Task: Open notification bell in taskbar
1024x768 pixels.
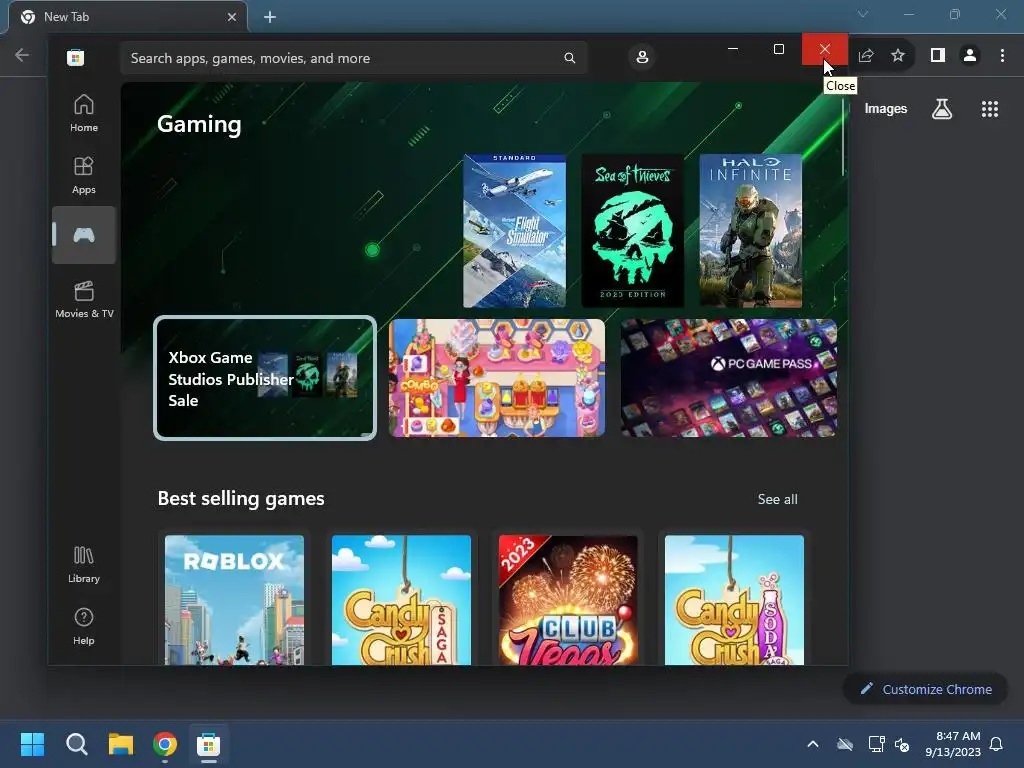Action: click(997, 744)
